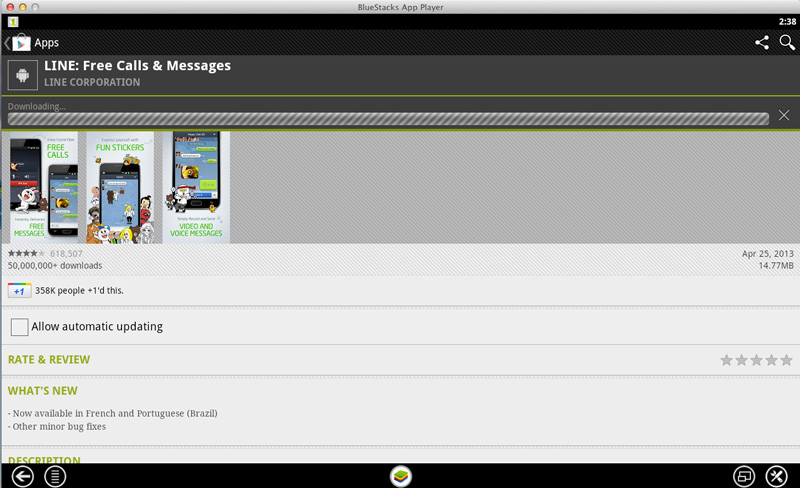Open the share icon in the top bar
Screen dimensions: 800x488
point(762,42)
